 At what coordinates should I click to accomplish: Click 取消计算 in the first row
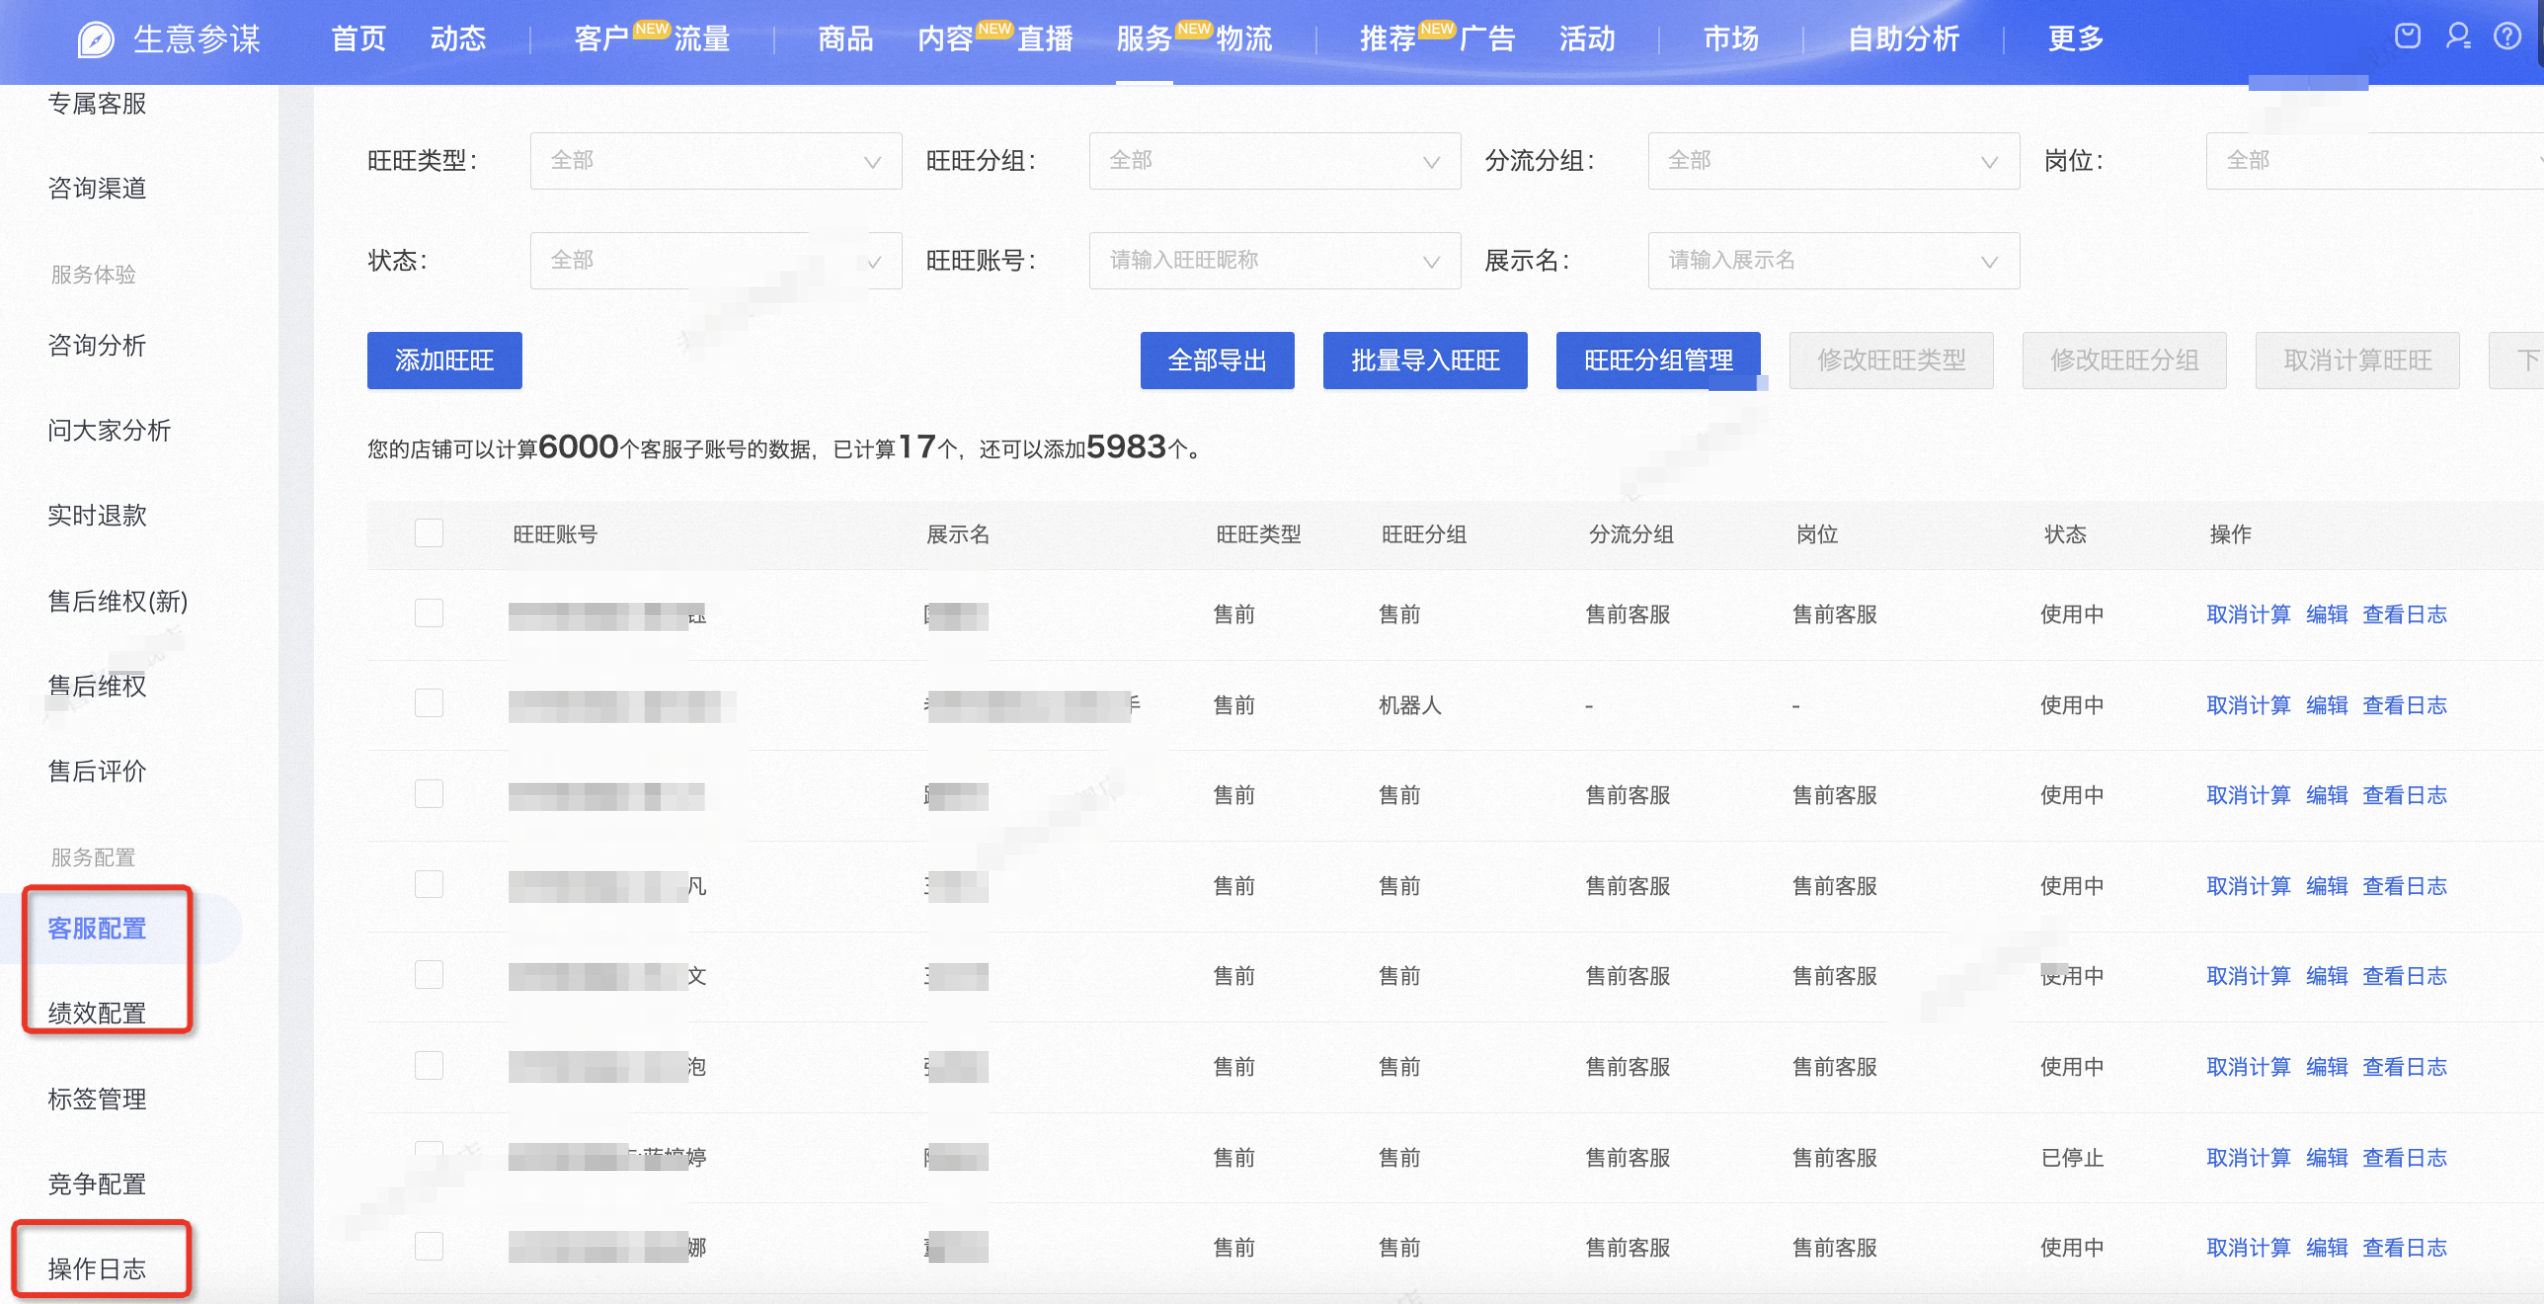pyautogui.click(x=2248, y=614)
